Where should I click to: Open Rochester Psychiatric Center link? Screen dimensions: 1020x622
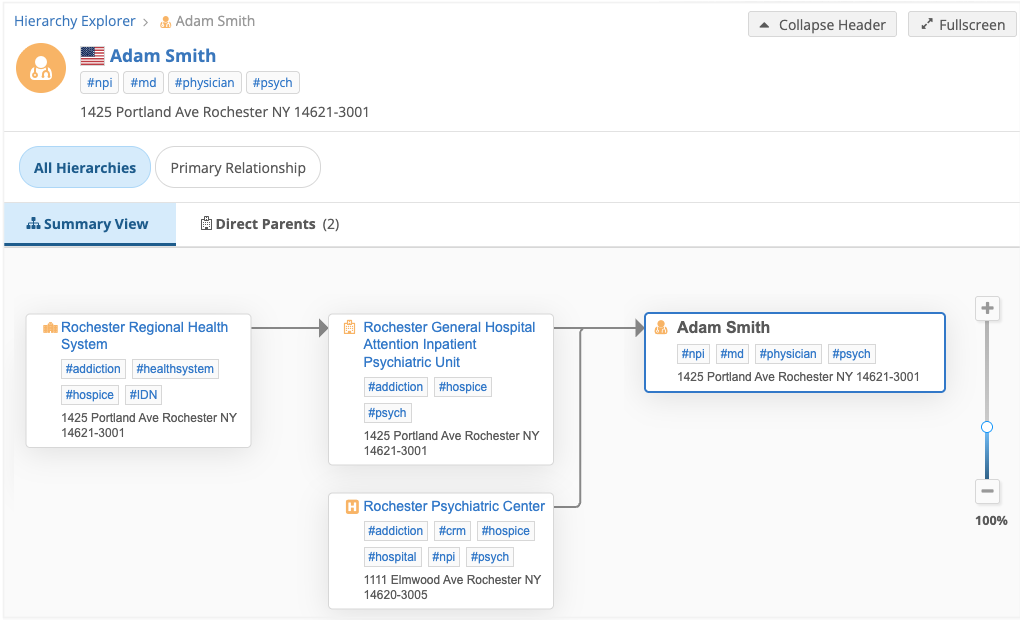click(x=454, y=506)
